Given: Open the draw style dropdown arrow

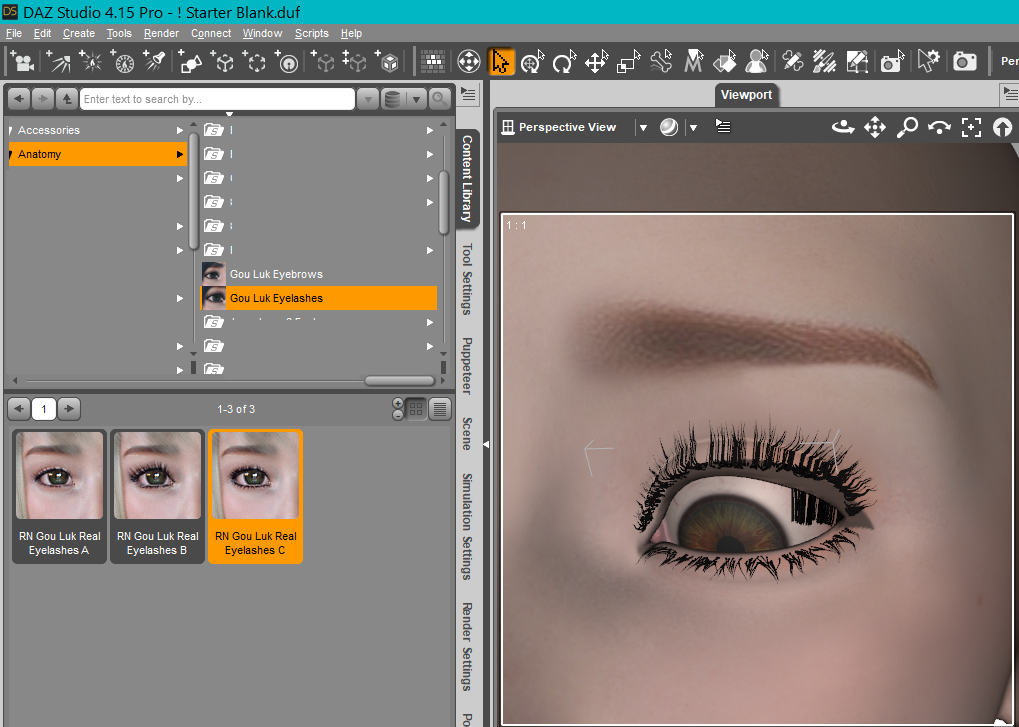Looking at the screenshot, I should [692, 127].
